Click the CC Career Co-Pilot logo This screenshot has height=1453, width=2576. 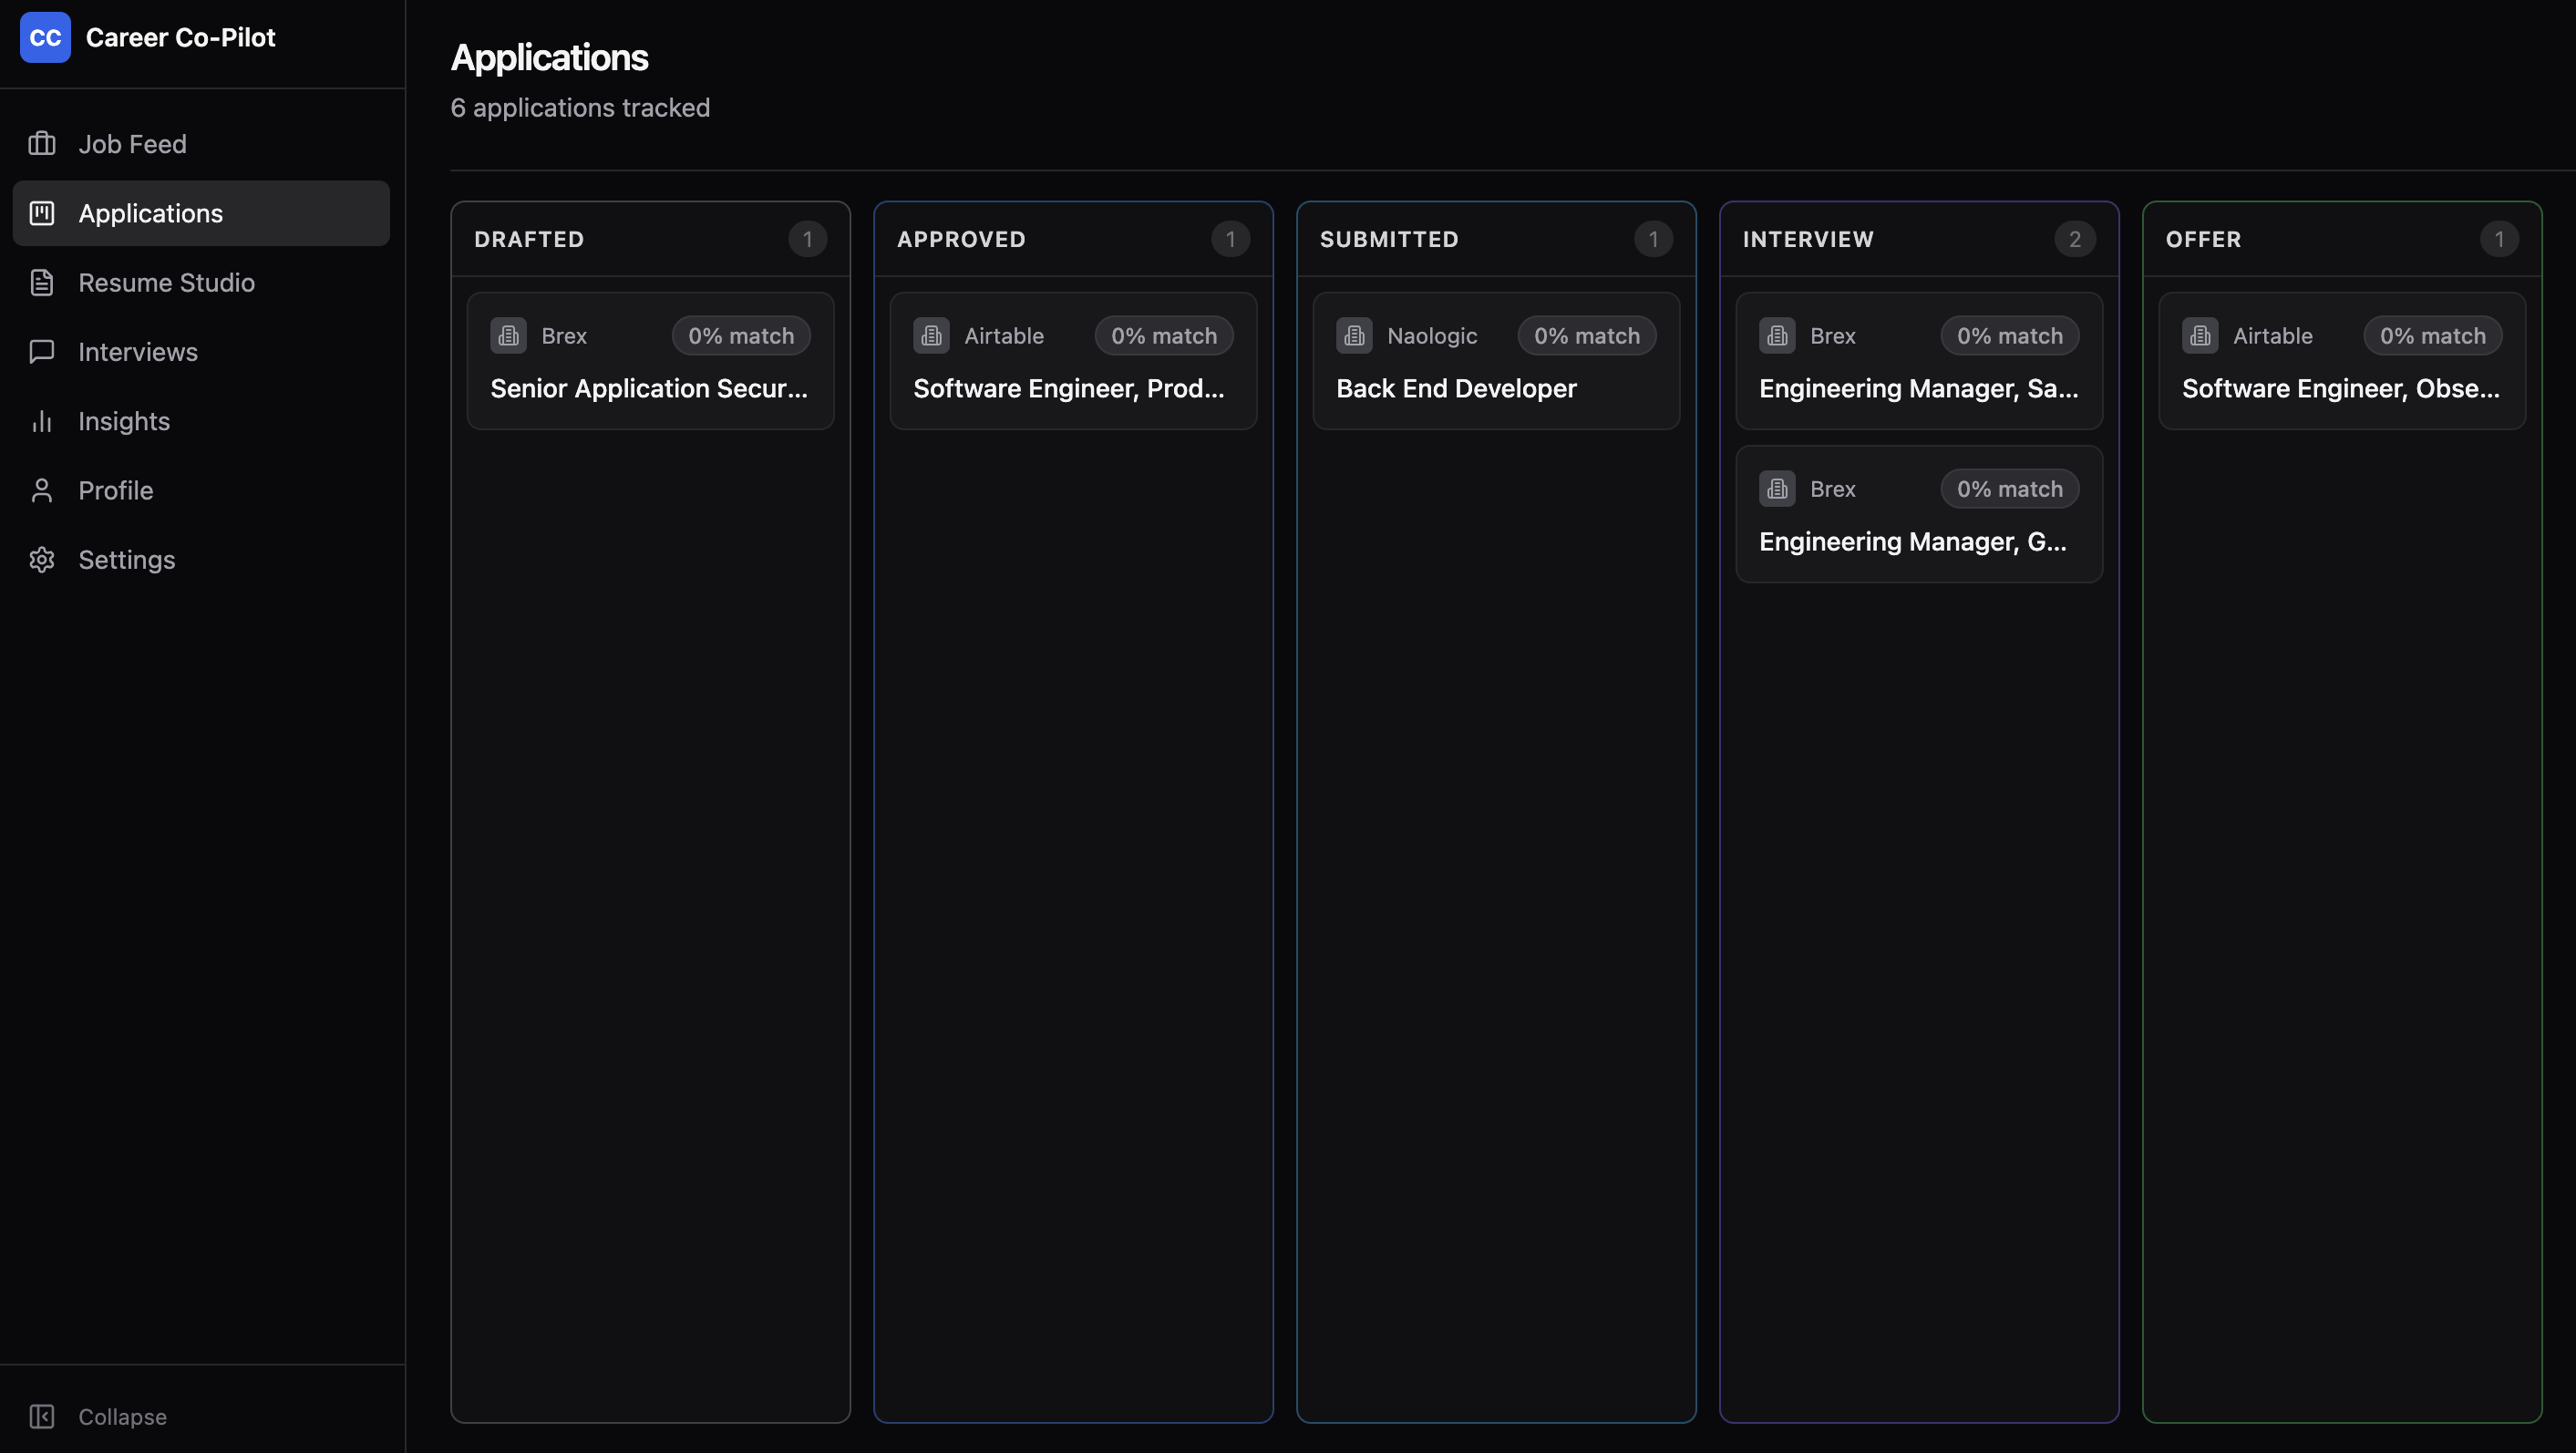pyautogui.click(x=45, y=38)
